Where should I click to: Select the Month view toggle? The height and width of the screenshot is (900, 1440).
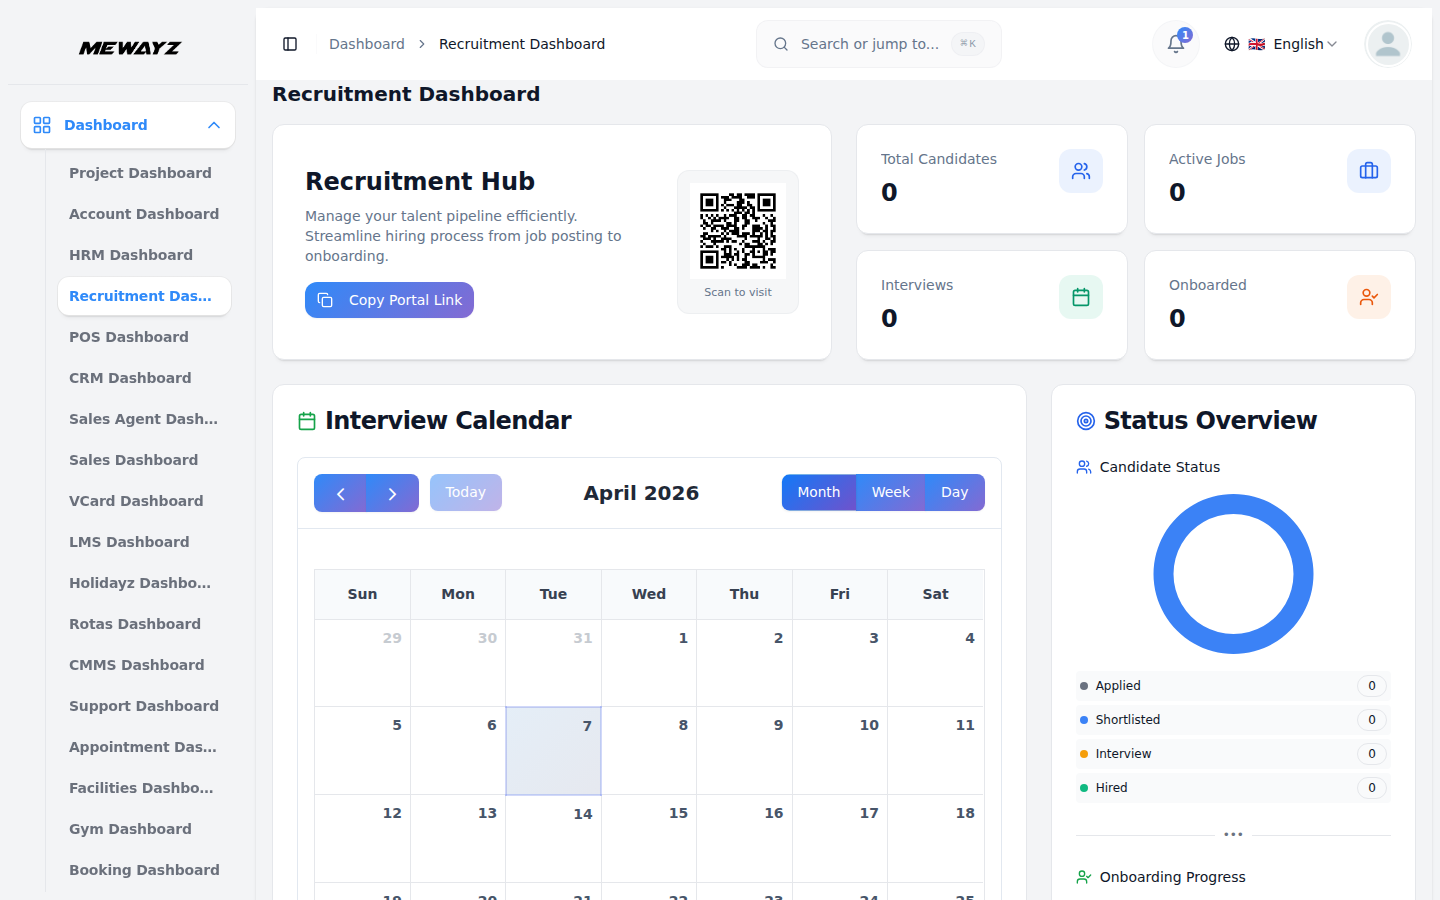(819, 492)
